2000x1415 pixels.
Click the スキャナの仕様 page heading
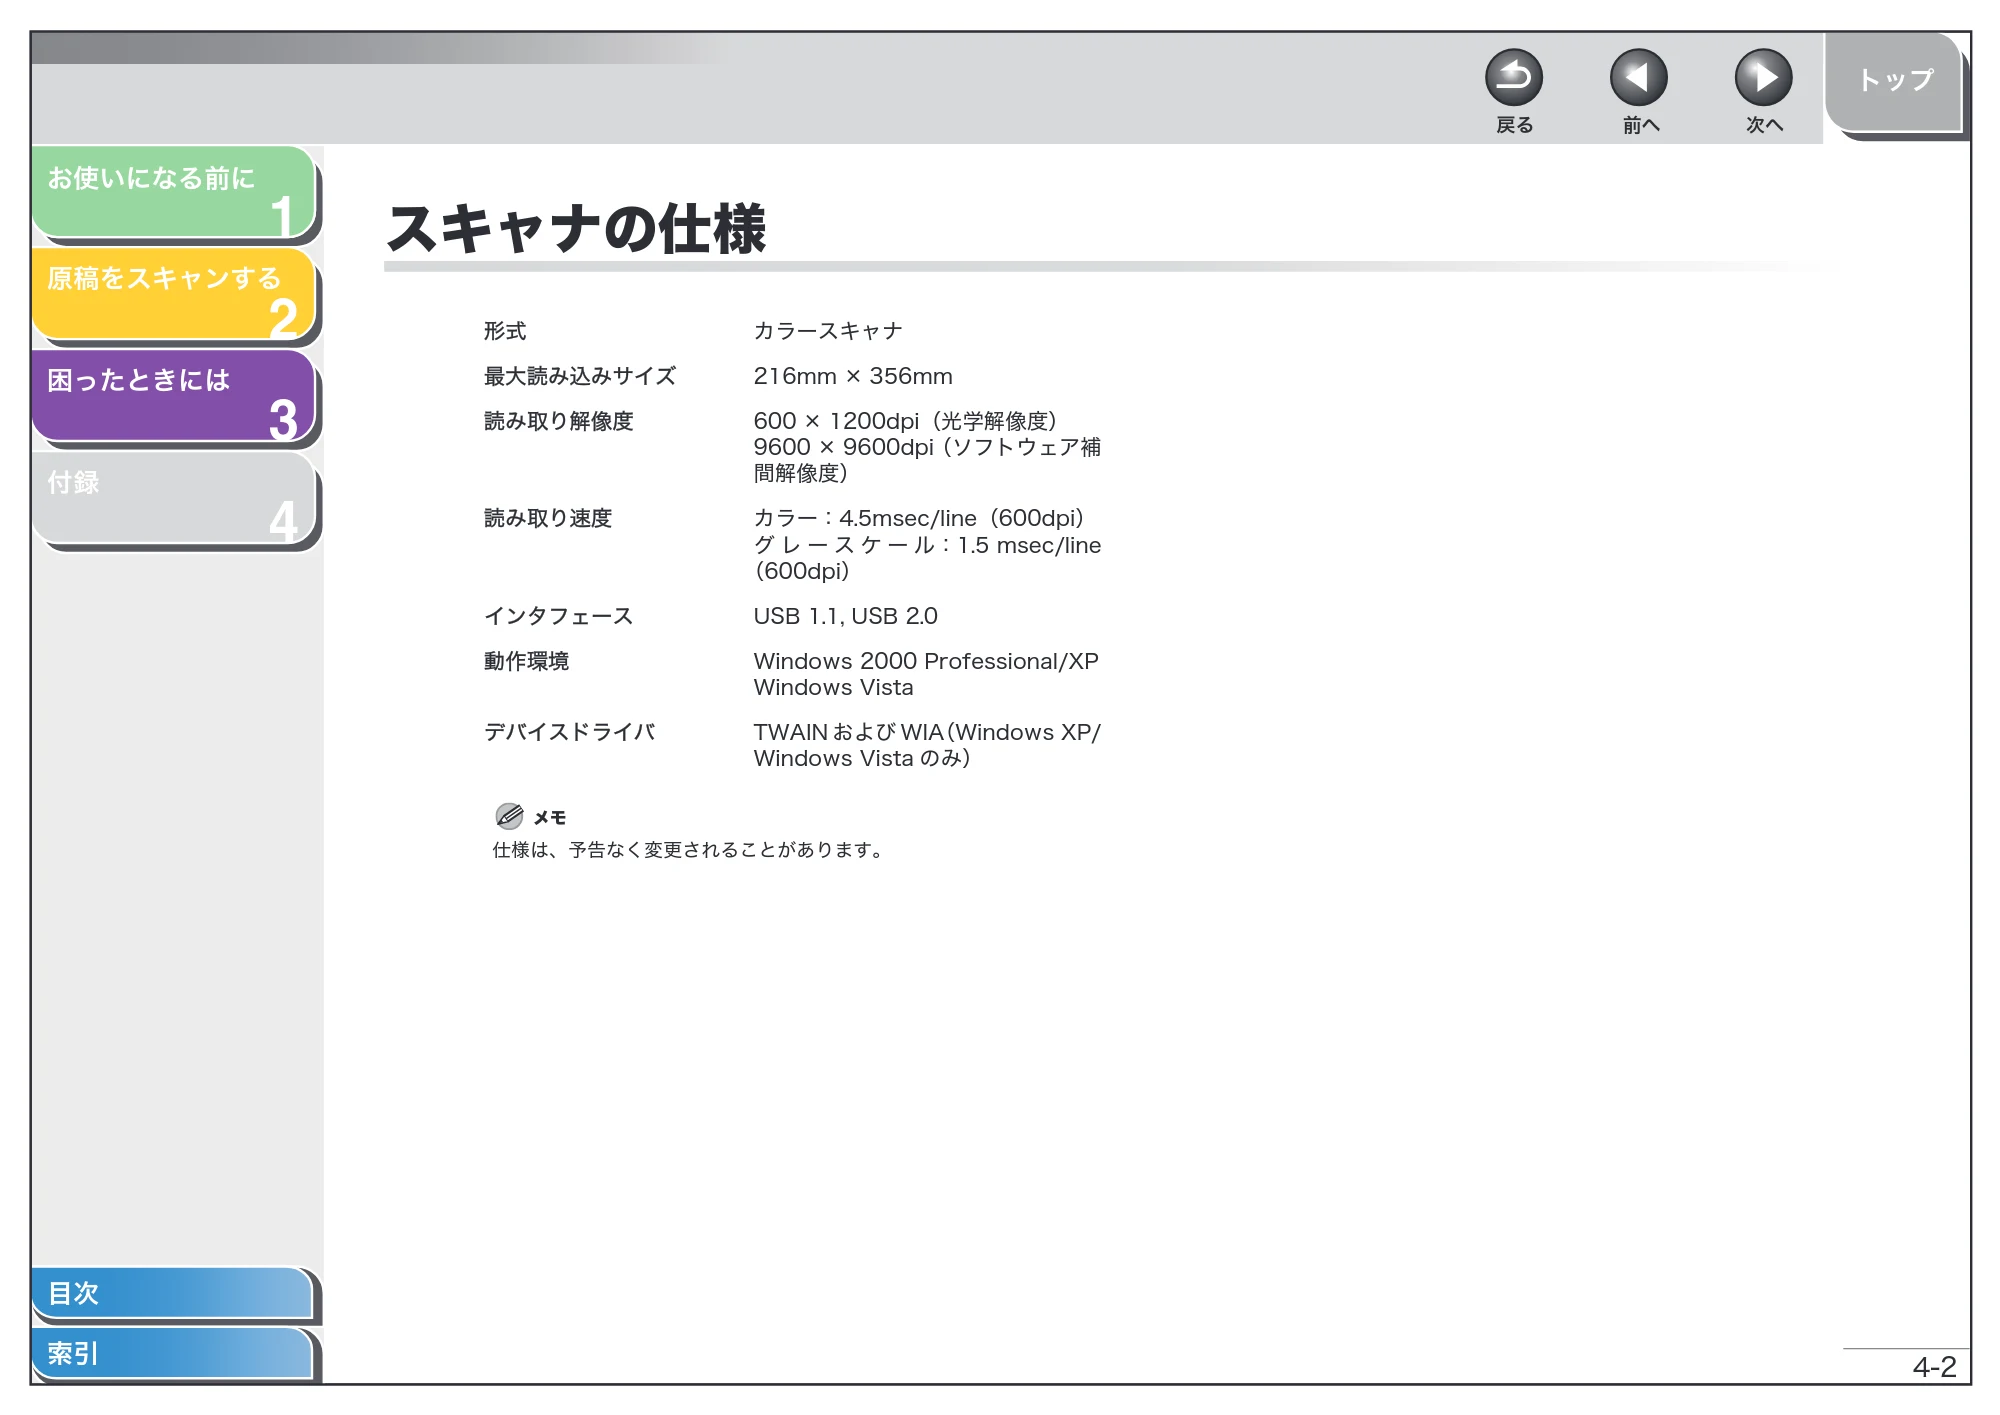(576, 229)
